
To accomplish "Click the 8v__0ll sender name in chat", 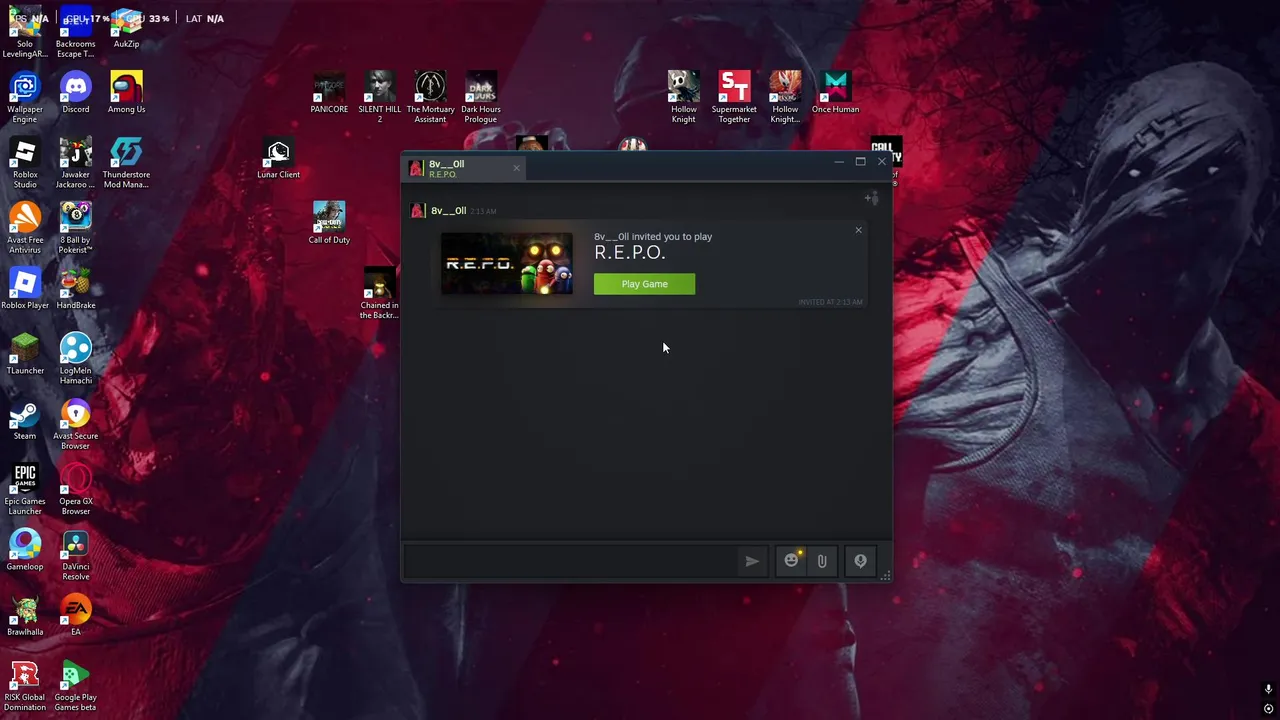I will click(448, 211).
